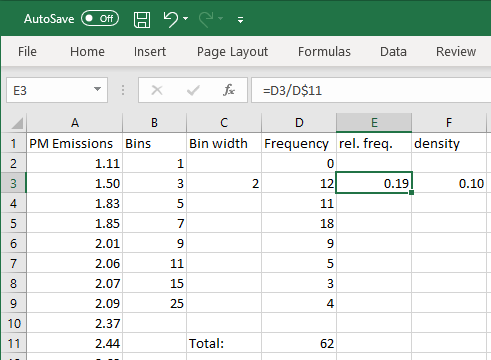Screen dimensions: 491x360
Task: Expand the Undo history dropdown arrow
Action: pyautogui.click(x=186, y=19)
